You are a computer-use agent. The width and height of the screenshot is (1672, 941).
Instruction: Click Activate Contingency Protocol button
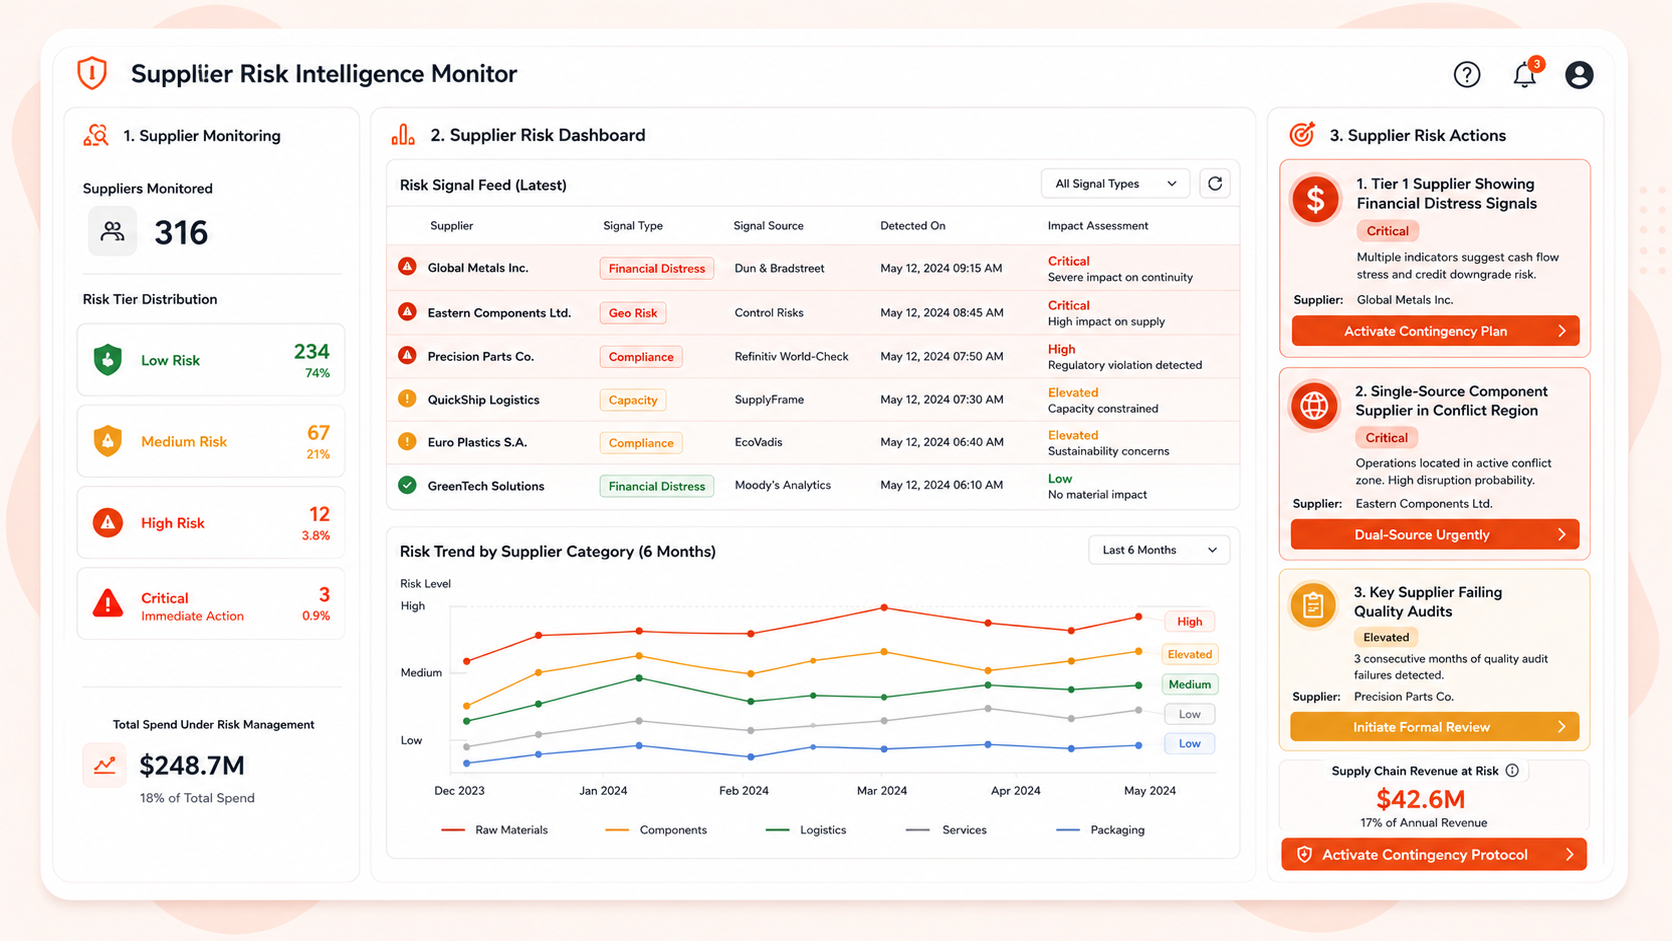[1434, 854]
